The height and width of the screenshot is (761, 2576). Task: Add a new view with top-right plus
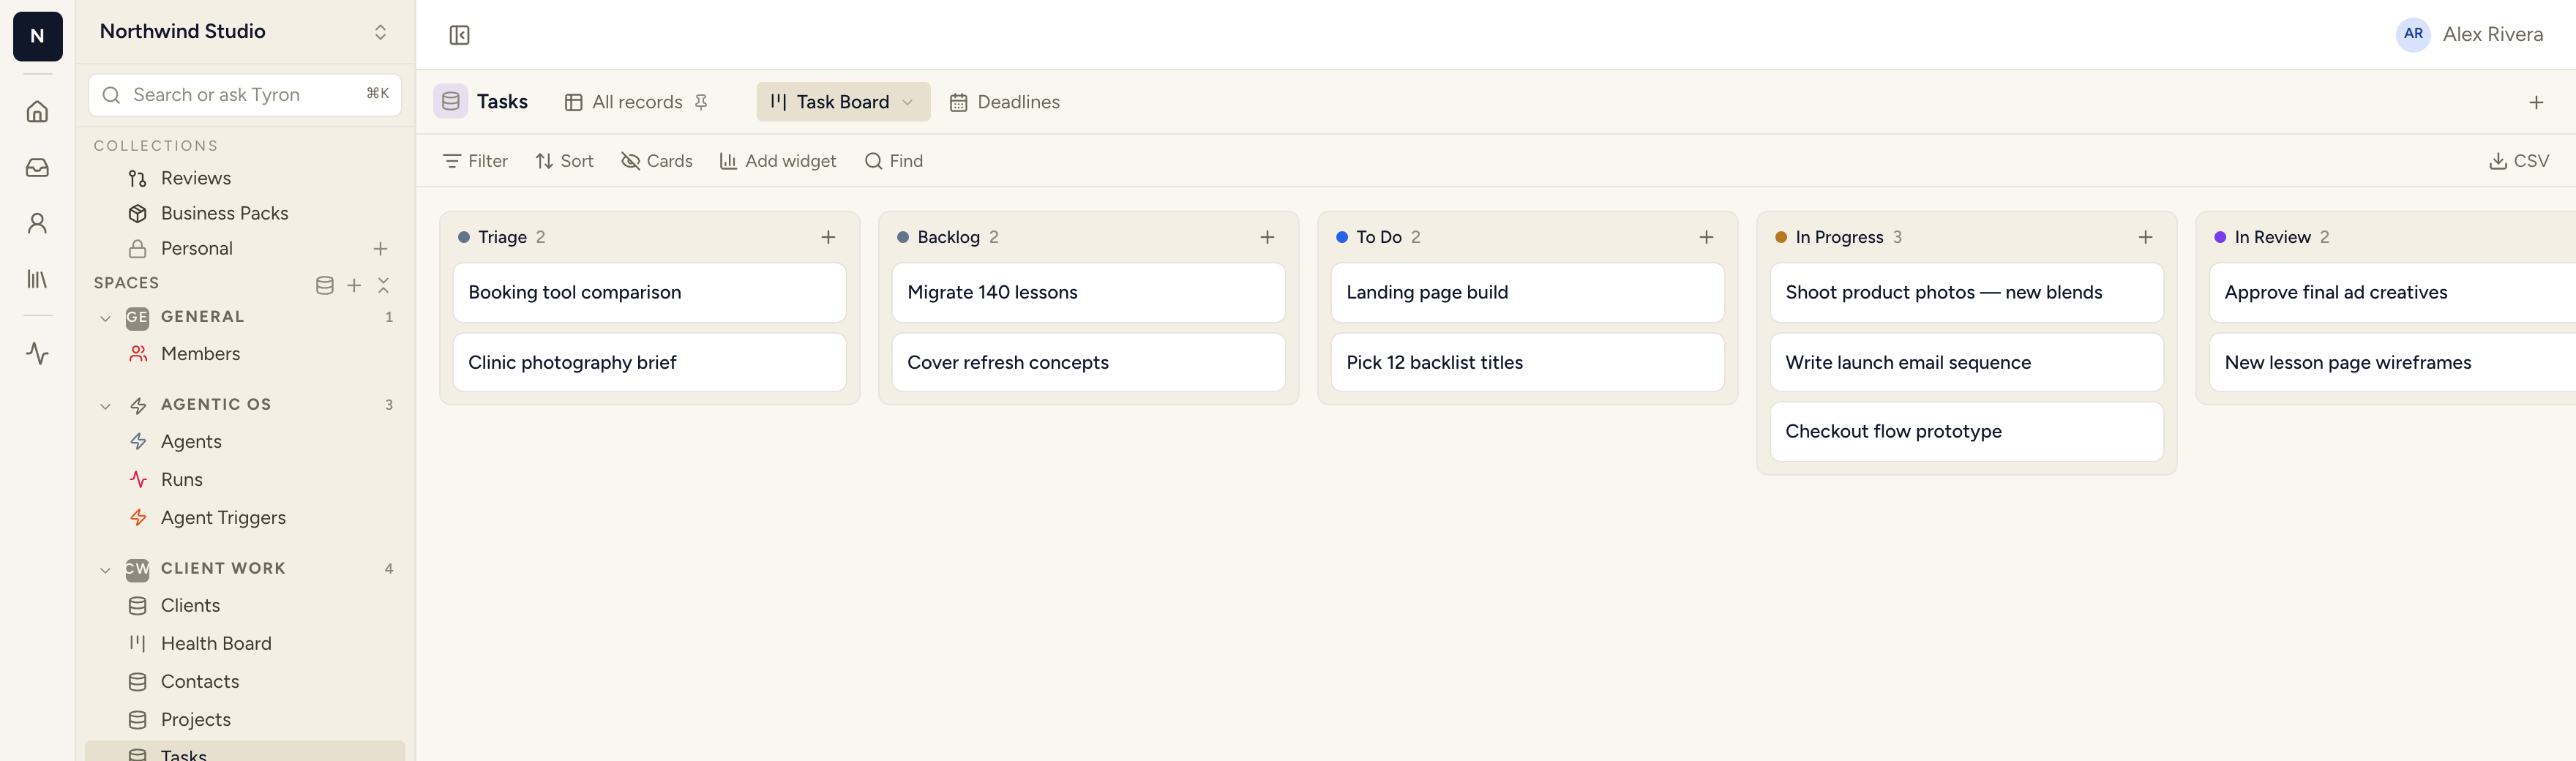(x=2536, y=102)
